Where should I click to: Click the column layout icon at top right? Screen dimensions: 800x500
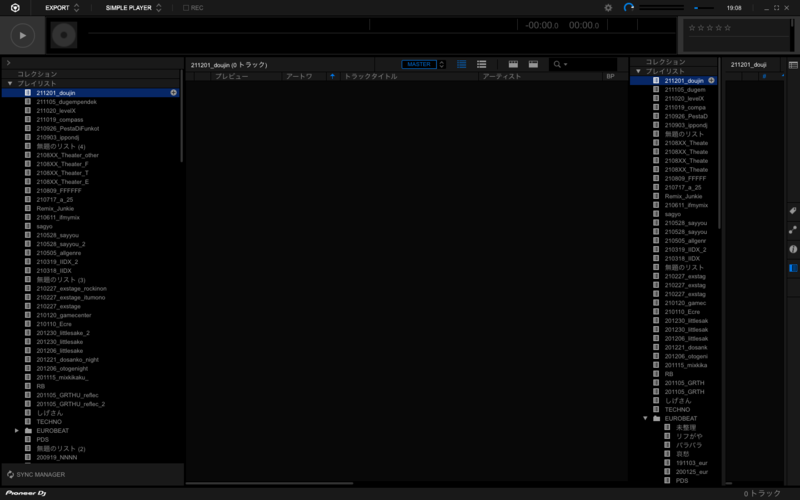point(793,65)
